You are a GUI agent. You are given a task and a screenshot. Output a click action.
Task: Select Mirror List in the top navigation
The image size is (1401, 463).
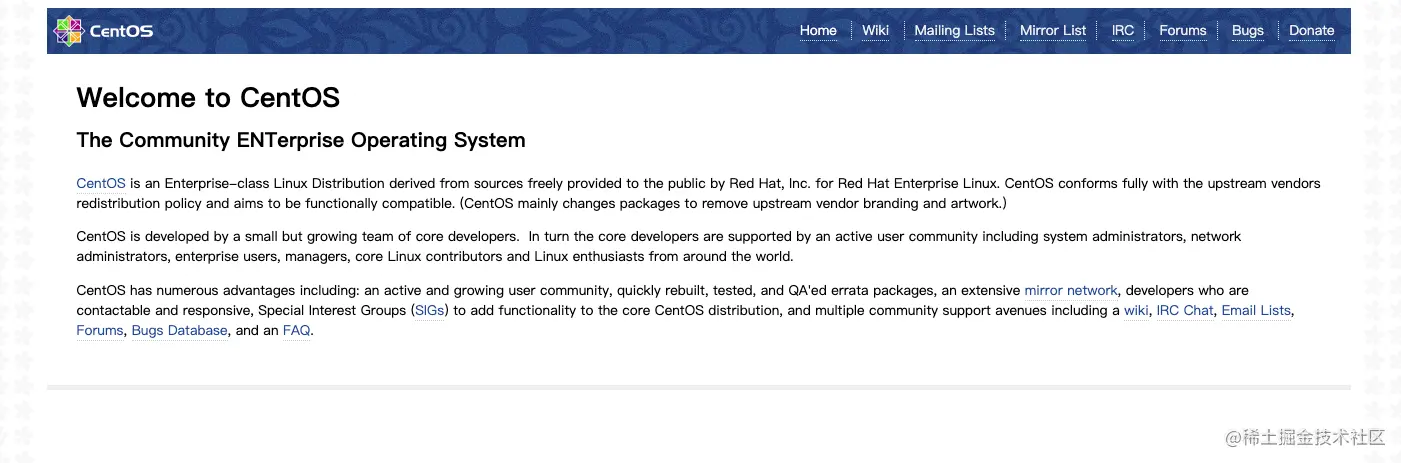(x=1053, y=30)
